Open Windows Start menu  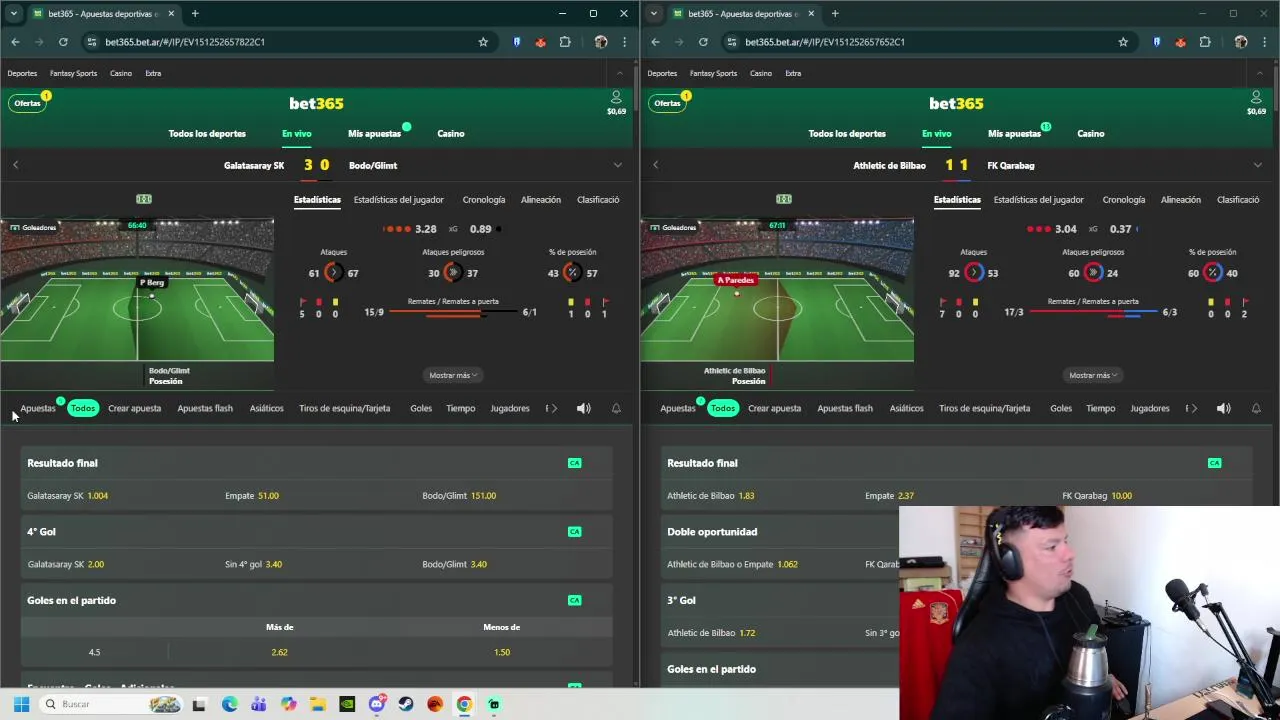click(x=21, y=704)
